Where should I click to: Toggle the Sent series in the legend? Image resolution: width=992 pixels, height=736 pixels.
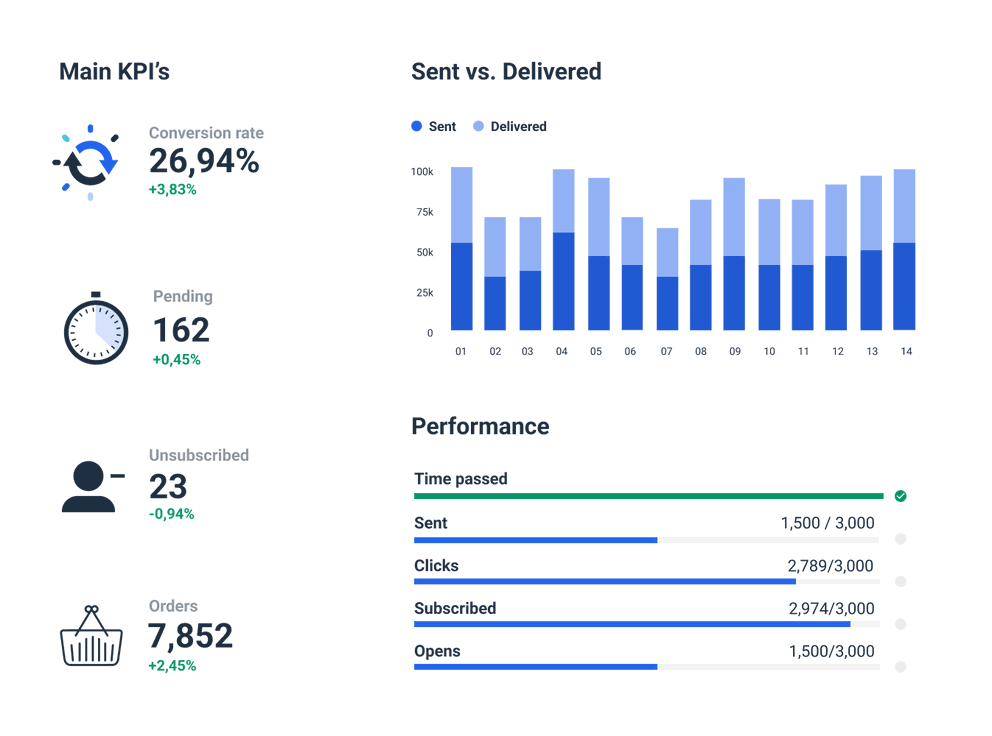pyautogui.click(x=432, y=126)
